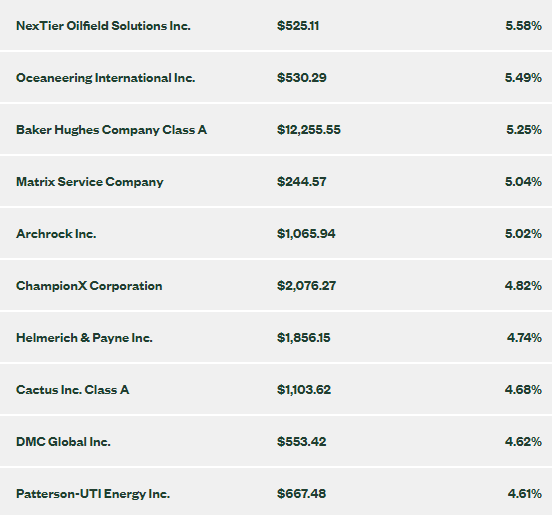Select the $1,065.94 value for Archrock
The image size is (552, 515).
point(306,234)
